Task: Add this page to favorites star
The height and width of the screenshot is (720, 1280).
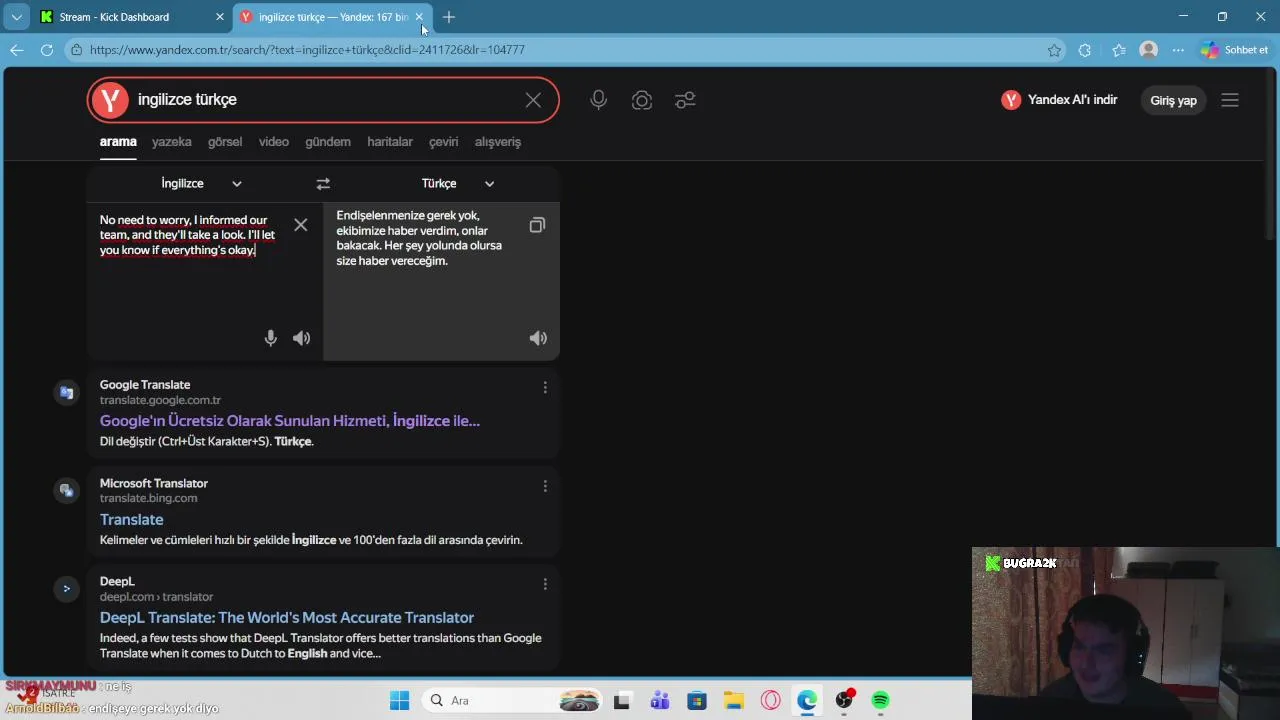Action: pyautogui.click(x=1054, y=50)
